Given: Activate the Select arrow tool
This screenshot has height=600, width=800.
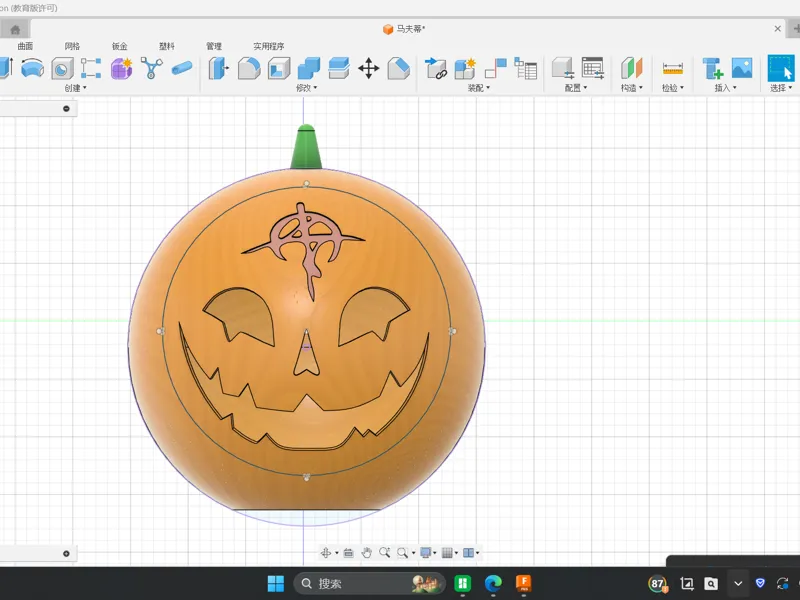Looking at the screenshot, I should pos(781,68).
